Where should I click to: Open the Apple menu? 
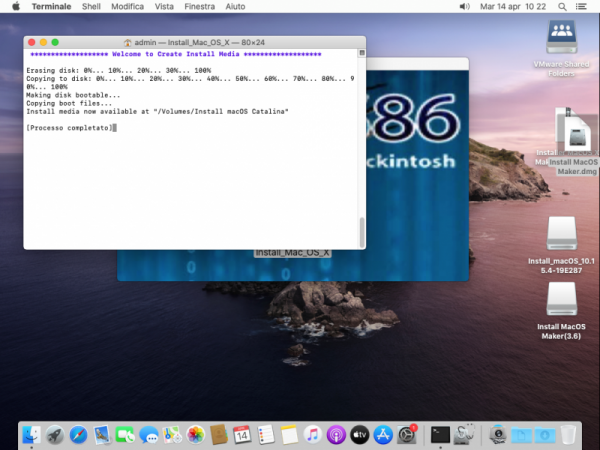(16, 7)
